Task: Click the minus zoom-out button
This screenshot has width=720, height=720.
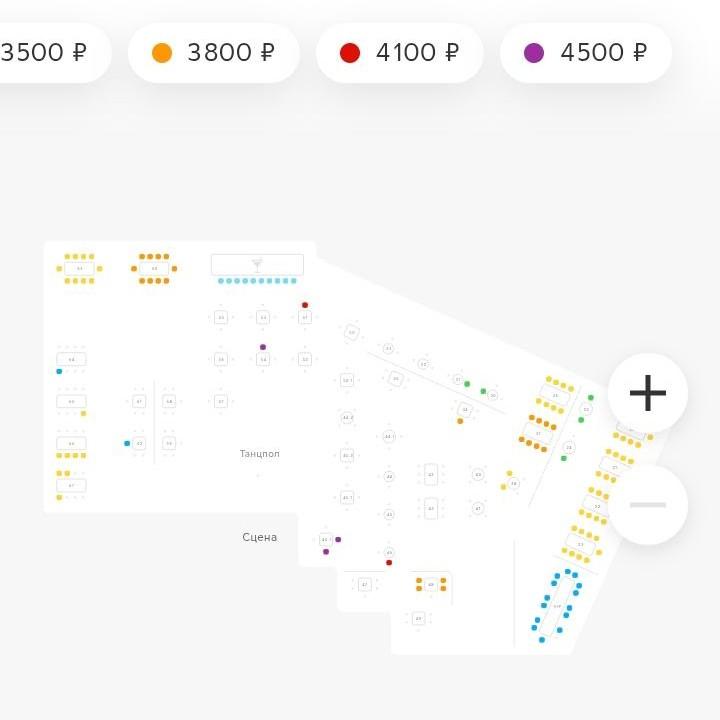Action: coord(647,505)
